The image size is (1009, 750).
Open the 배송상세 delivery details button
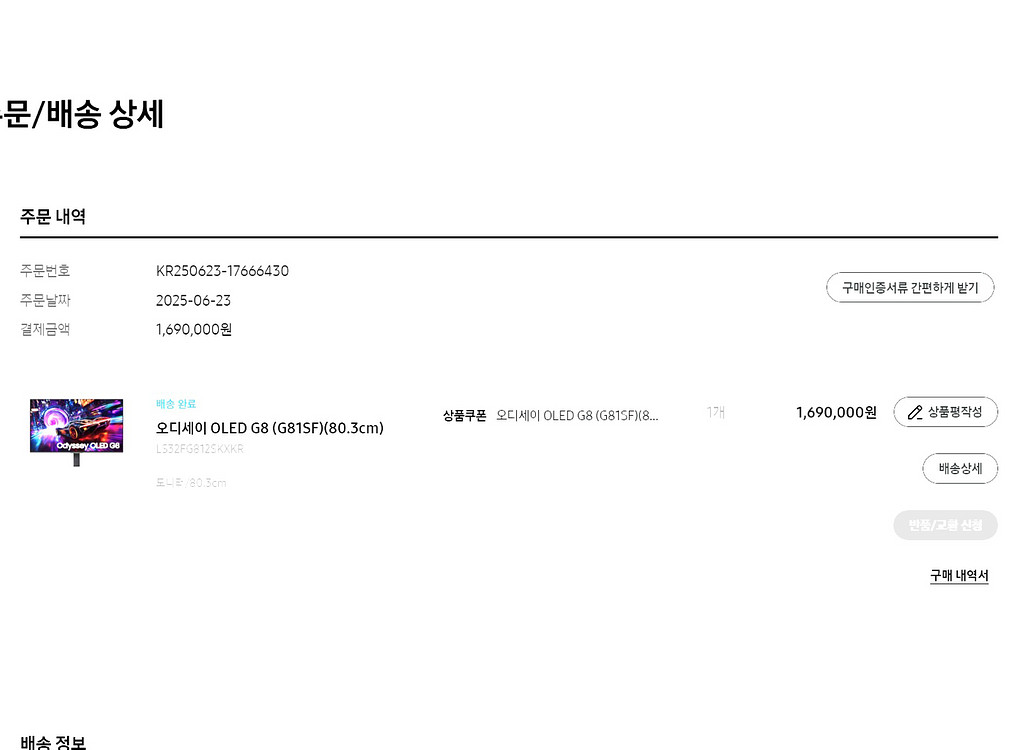coord(959,468)
